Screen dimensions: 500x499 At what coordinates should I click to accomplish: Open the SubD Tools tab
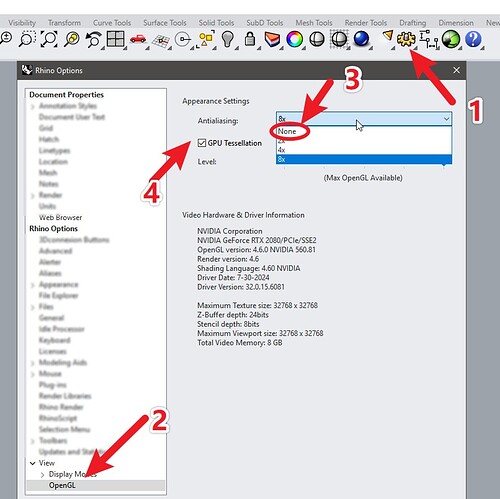264,23
